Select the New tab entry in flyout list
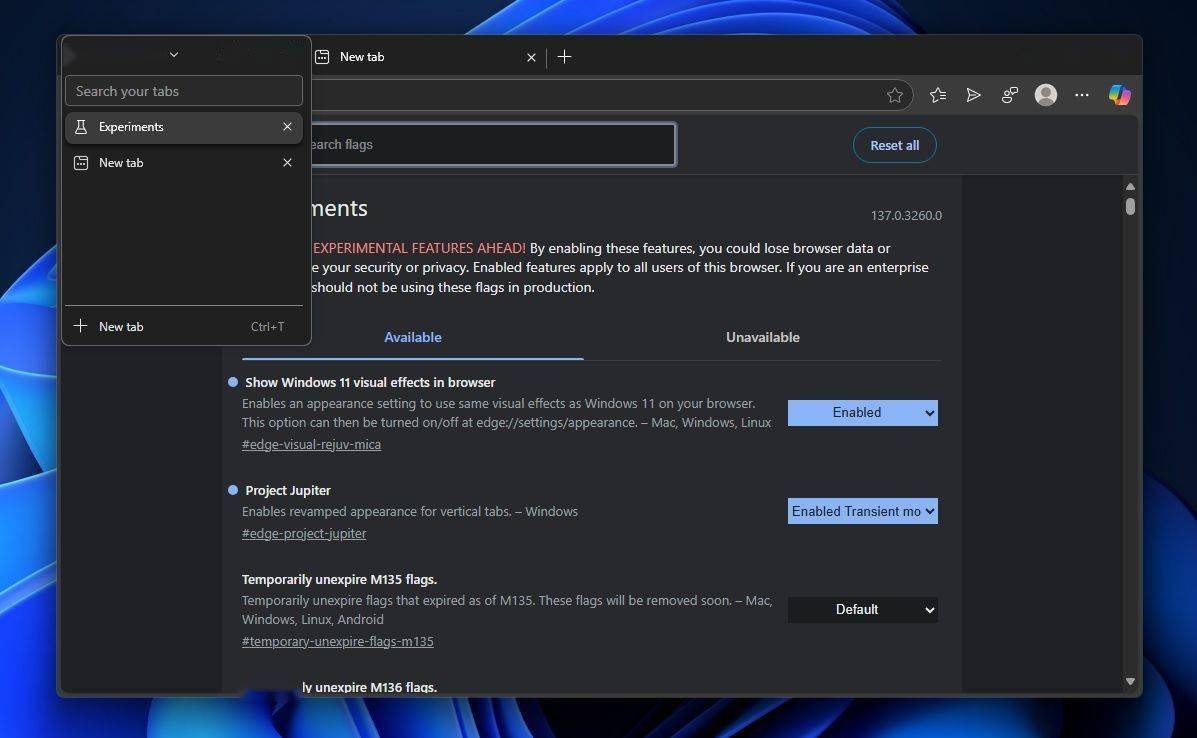The width and height of the screenshot is (1197, 738). click(x=184, y=163)
